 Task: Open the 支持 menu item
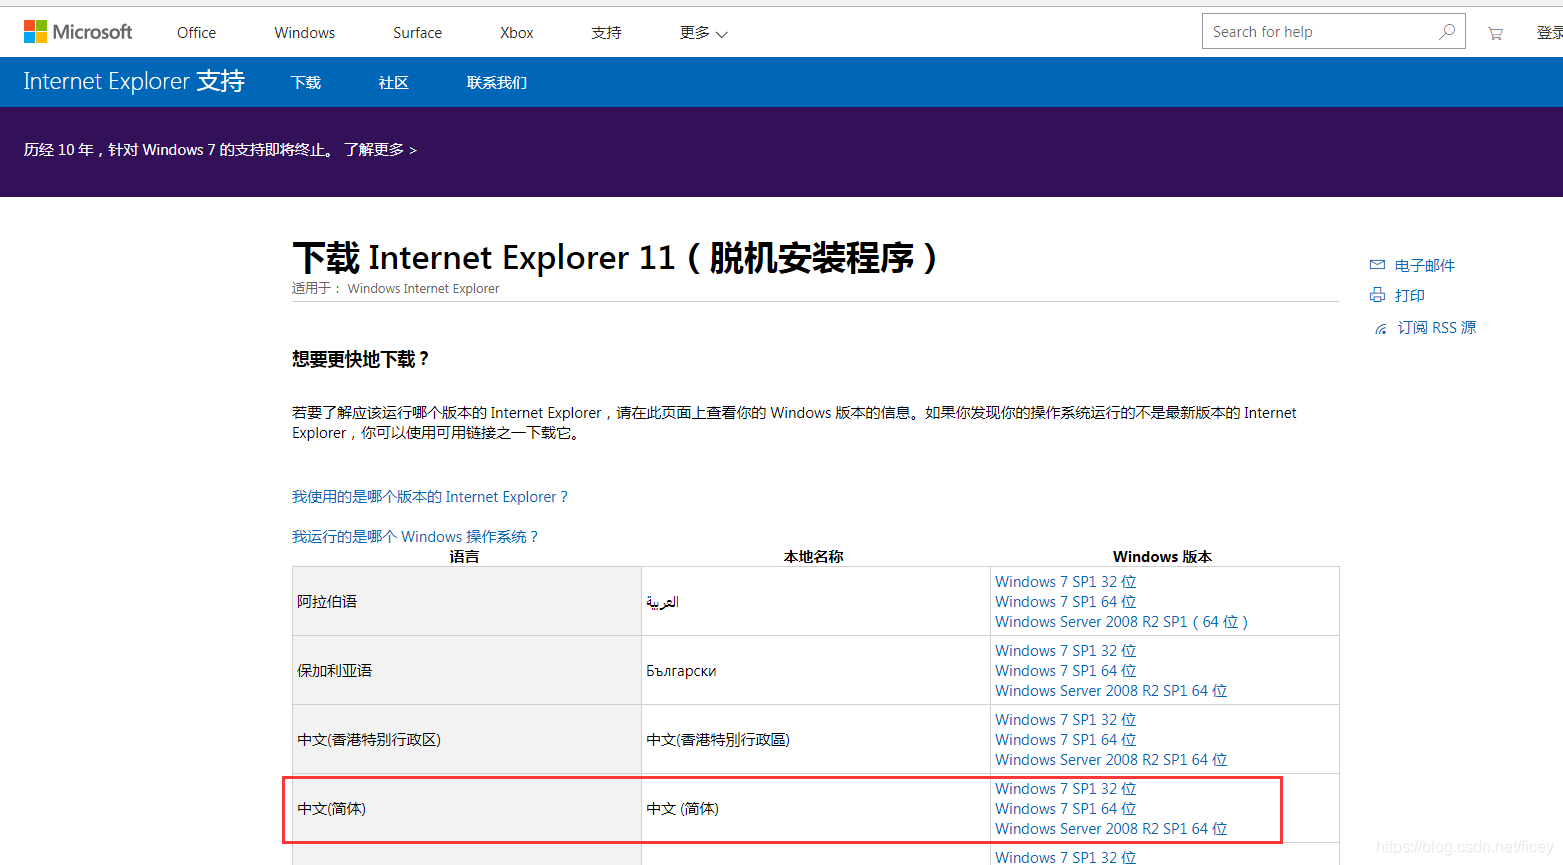coord(606,33)
